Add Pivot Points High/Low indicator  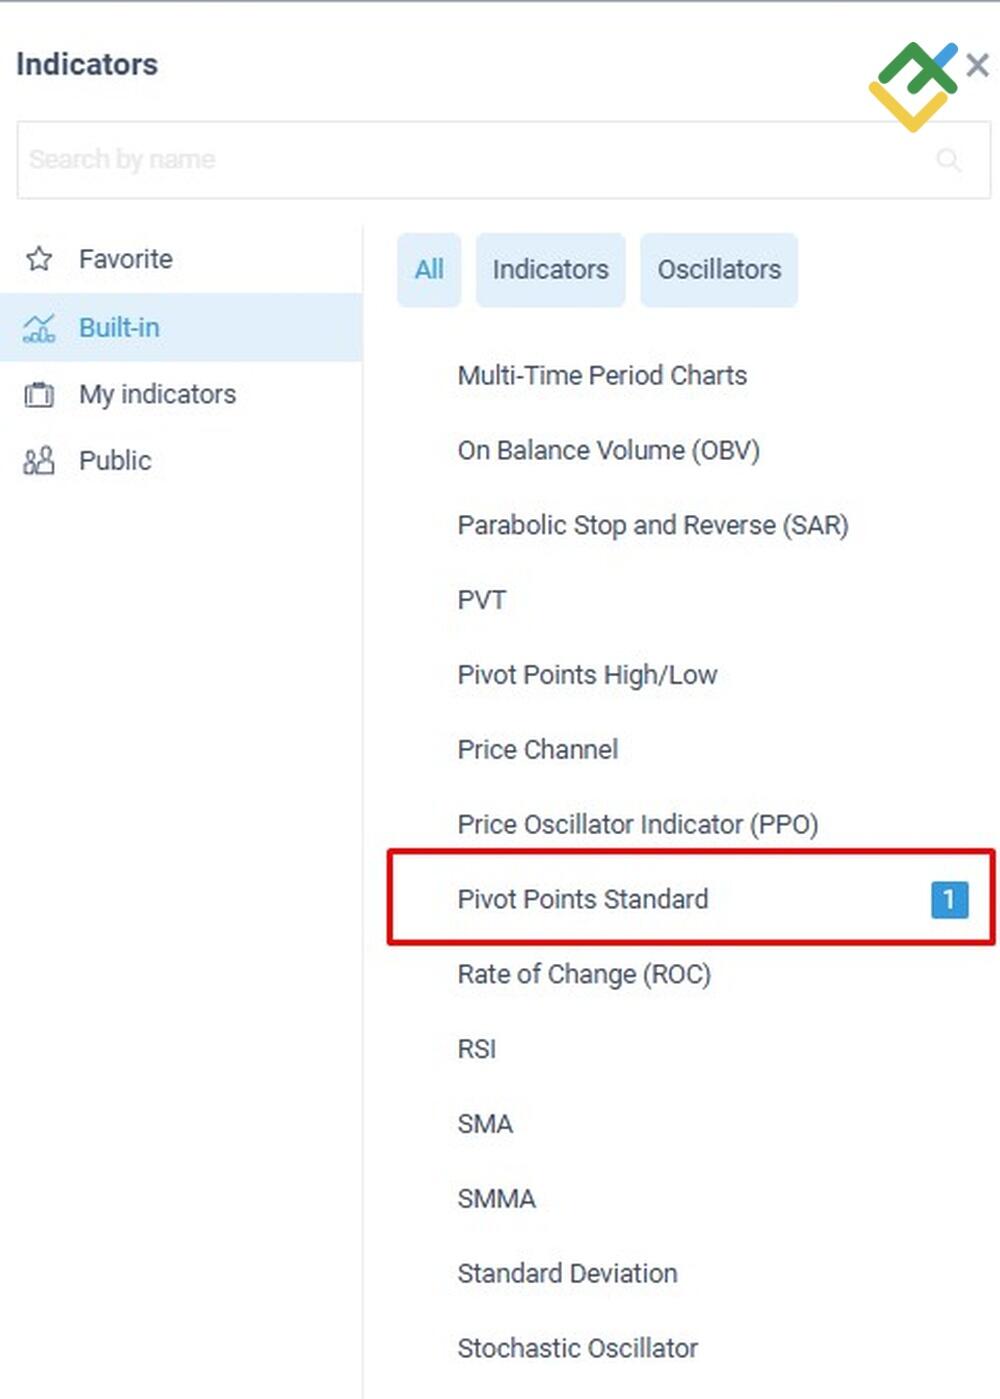tap(587, 675)
